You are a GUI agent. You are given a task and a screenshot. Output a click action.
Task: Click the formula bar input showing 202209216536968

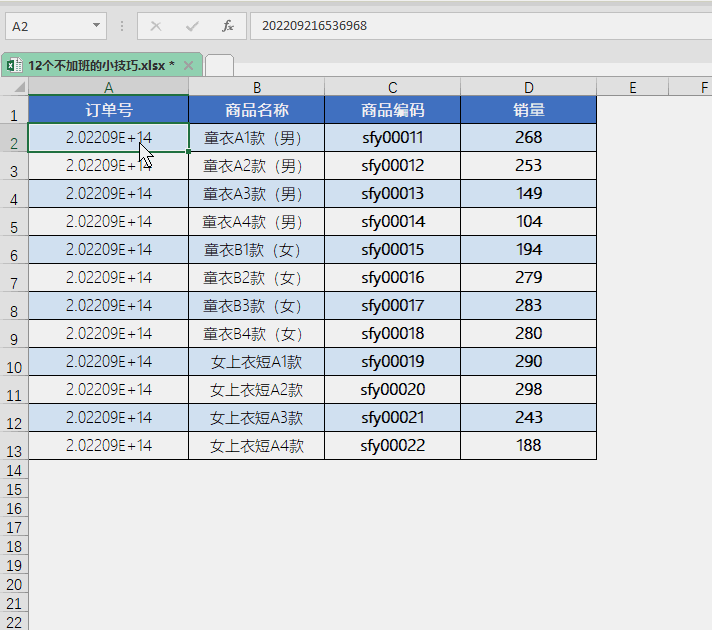[480, 25]
